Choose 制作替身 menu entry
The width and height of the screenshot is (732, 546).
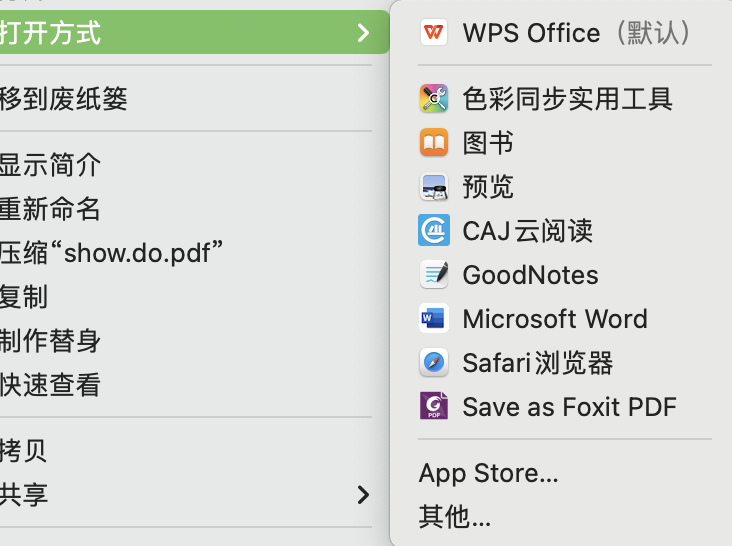tap(51, 340)
